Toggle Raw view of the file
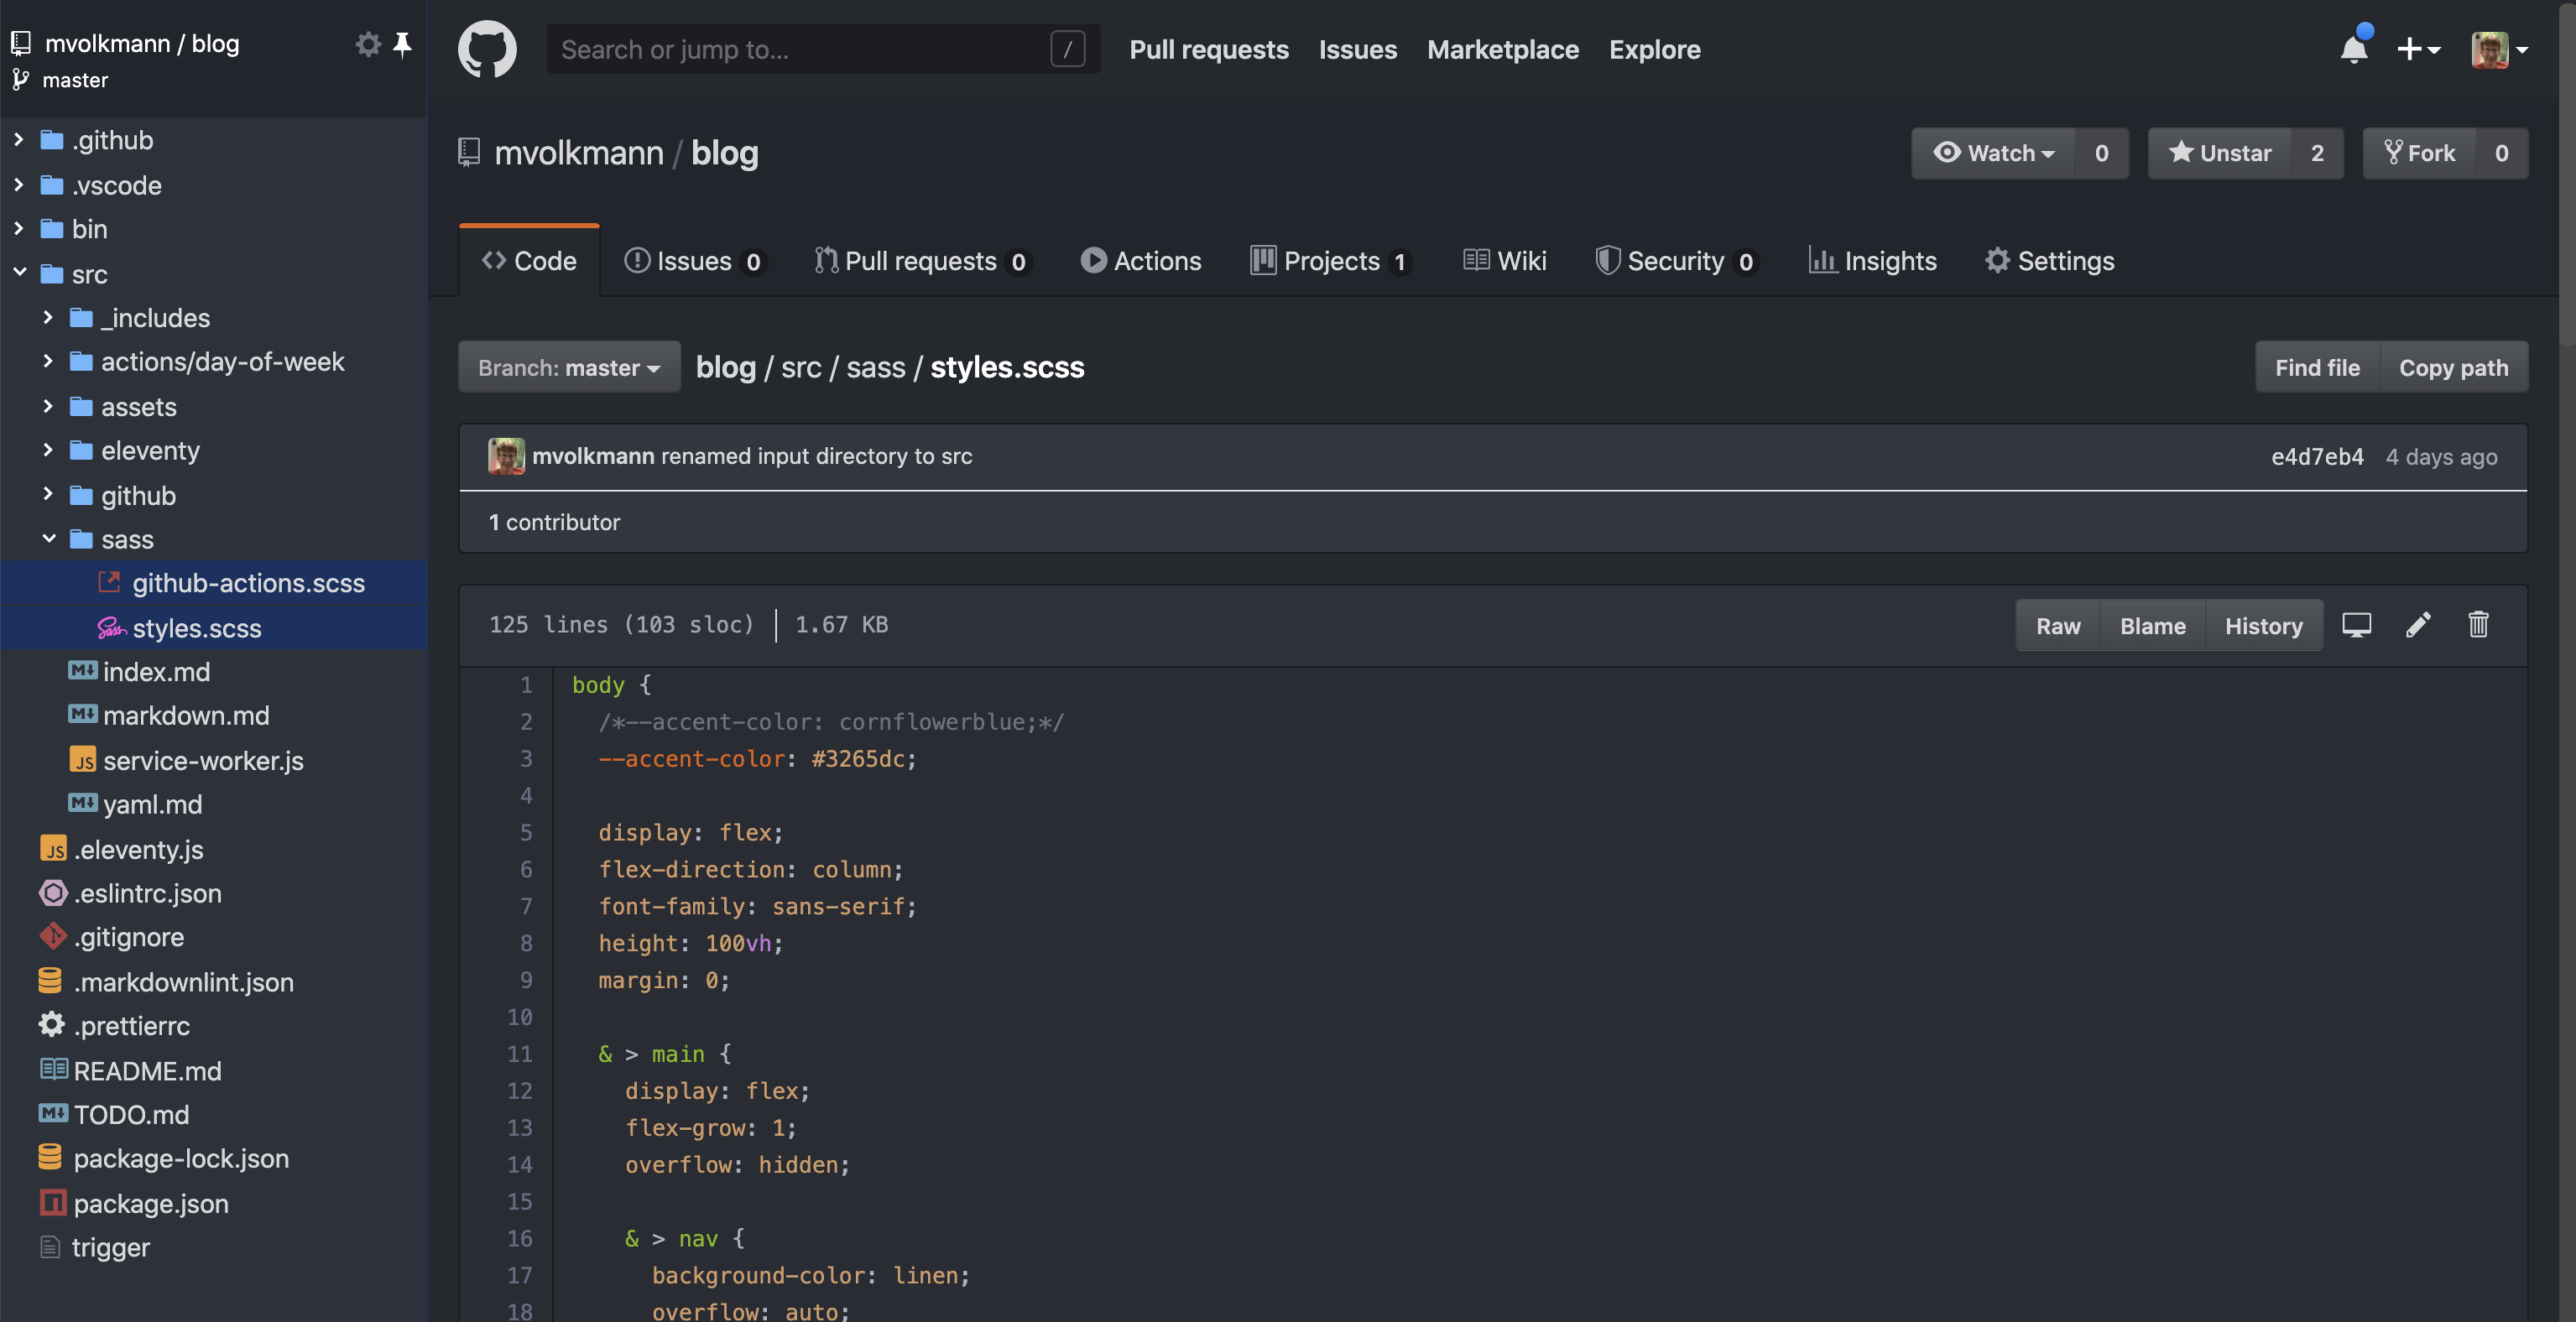Image resolution: width=2576 pixels, height=1322 pixels. [x=2058, y=625]
